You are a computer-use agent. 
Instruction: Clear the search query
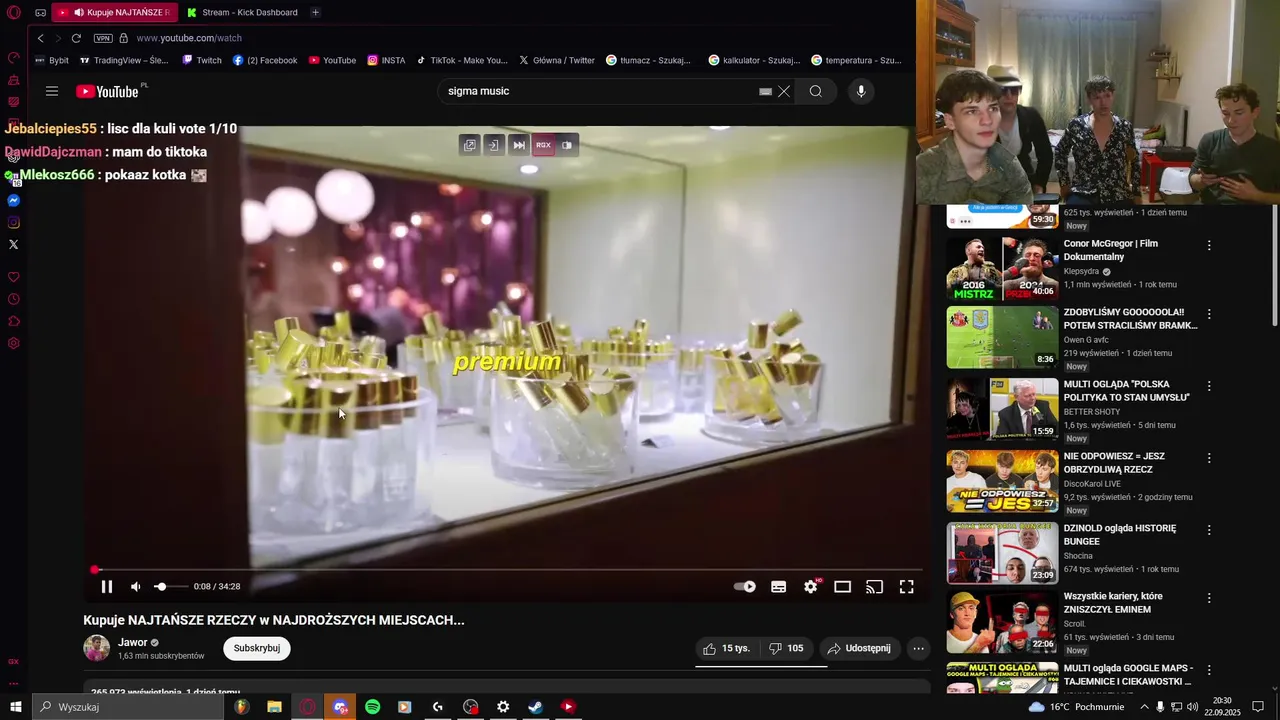point(784,91)
